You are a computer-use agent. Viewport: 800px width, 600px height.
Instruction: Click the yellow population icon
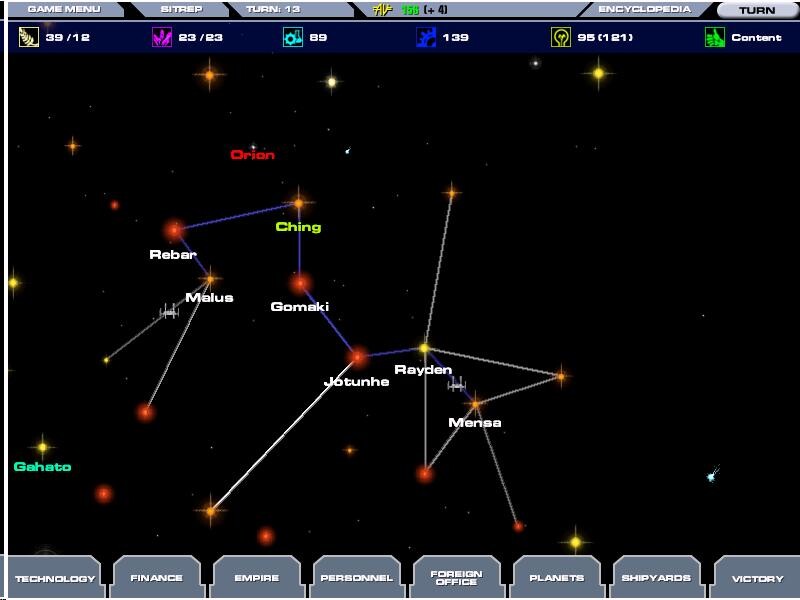click(x=560, y=38)
